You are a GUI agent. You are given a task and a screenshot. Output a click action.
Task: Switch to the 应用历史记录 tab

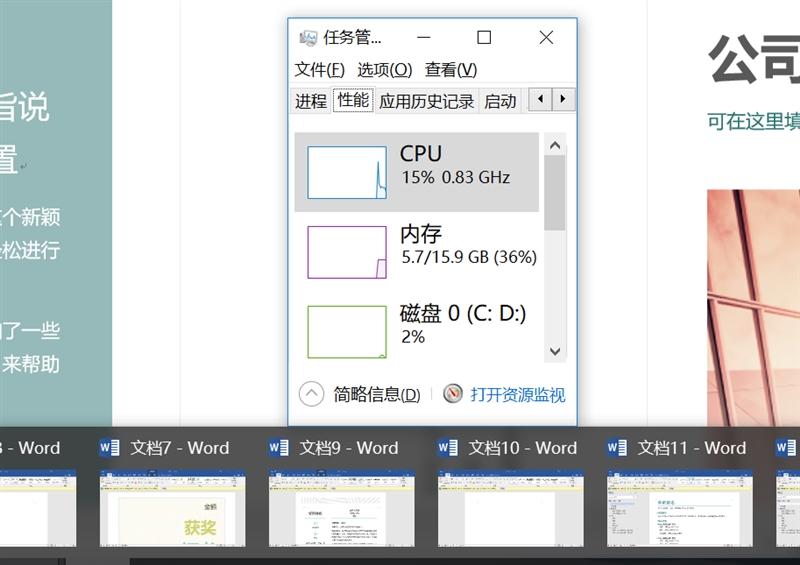426,101
